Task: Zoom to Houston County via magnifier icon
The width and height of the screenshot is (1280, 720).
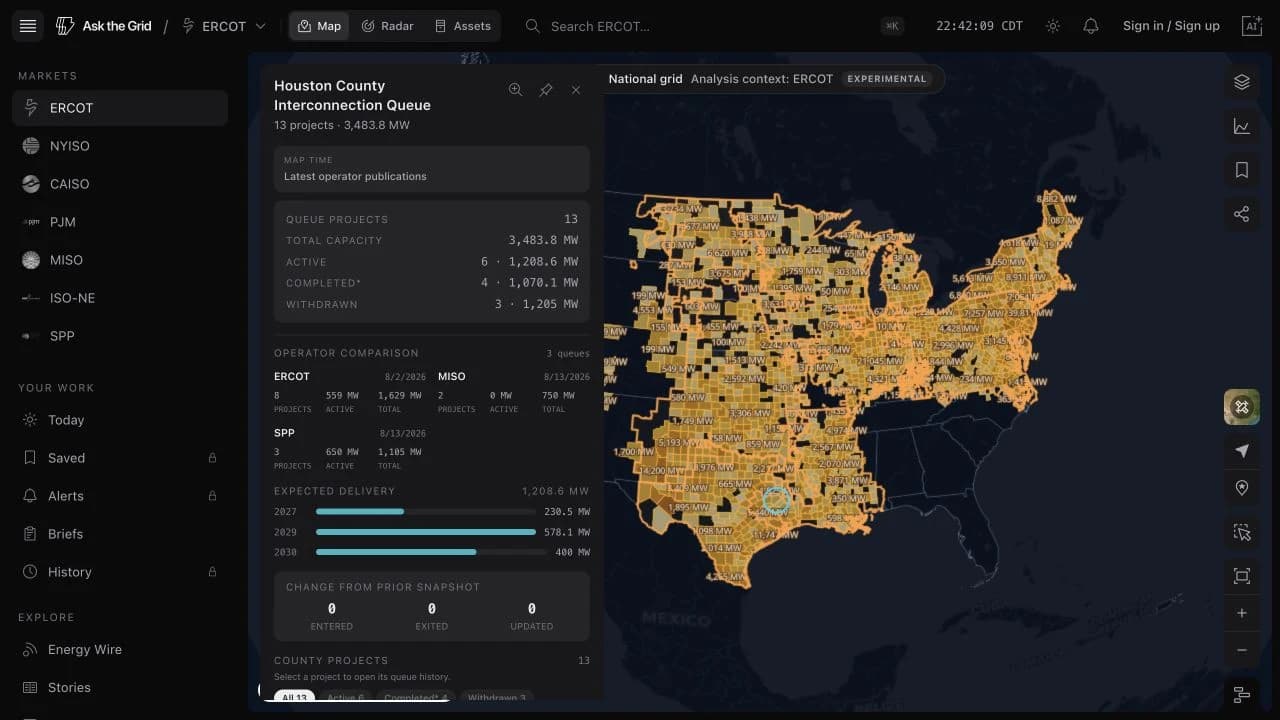Action: click(x=515, y=90)
